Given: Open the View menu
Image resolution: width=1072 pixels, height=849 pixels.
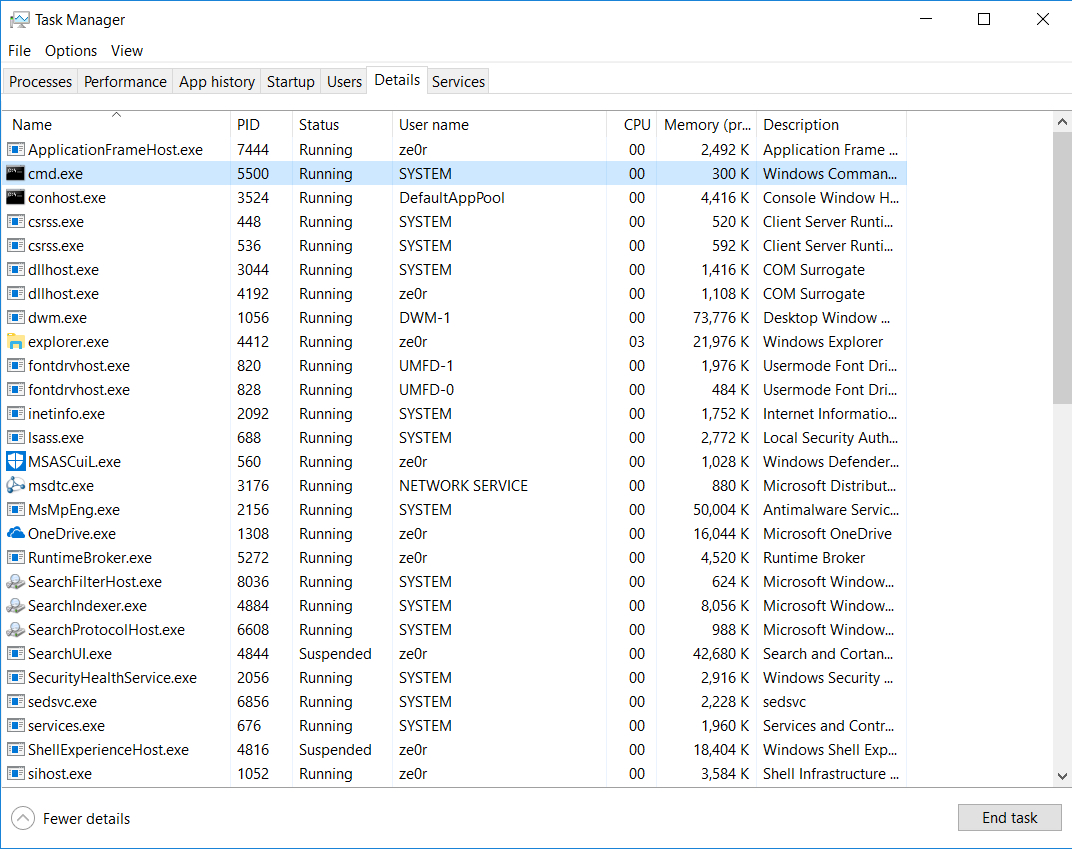Looking at the screenshot, I should click(127, 51).
